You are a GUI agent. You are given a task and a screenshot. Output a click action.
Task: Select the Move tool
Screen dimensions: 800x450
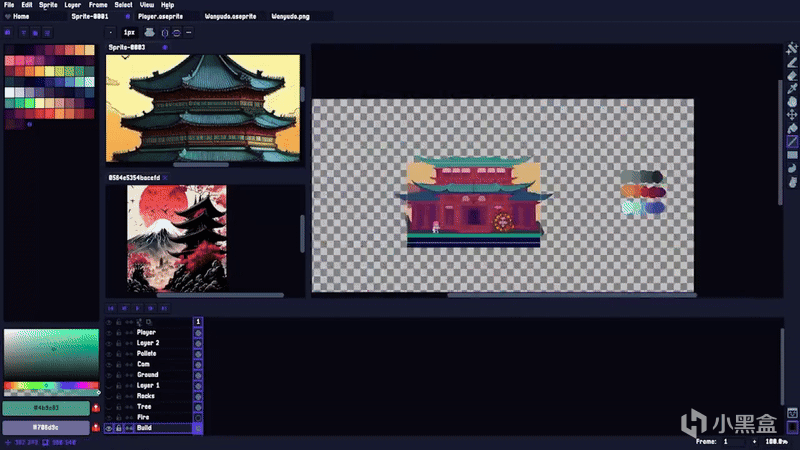792,115
